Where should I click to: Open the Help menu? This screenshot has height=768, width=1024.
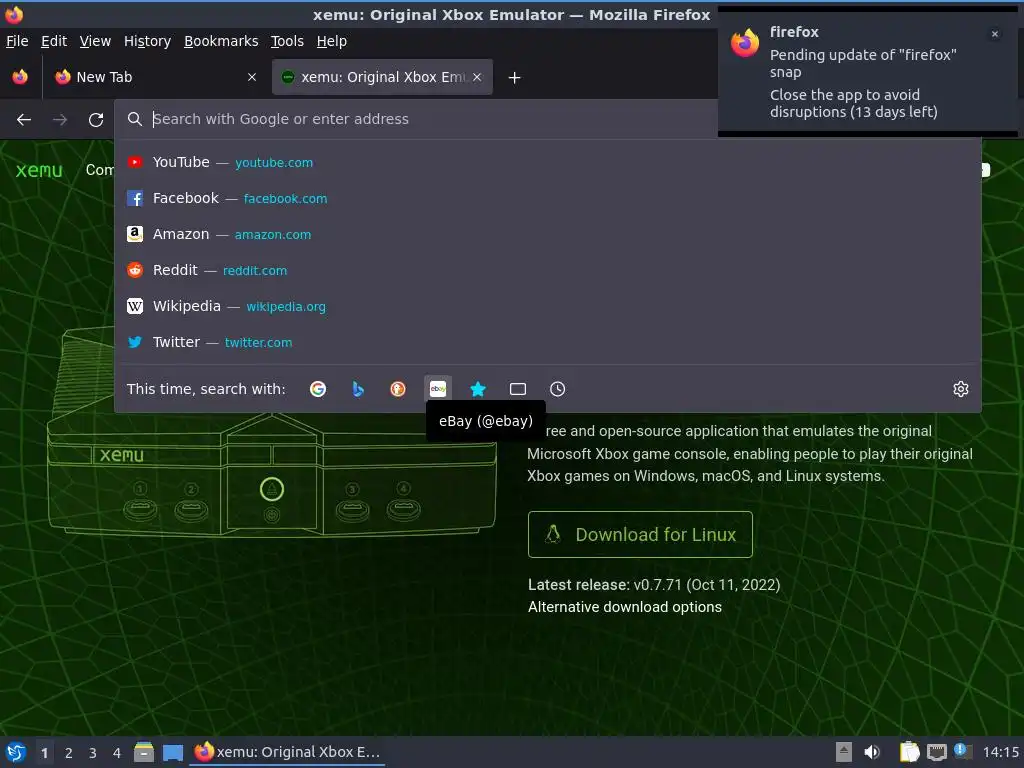(332, 41)
